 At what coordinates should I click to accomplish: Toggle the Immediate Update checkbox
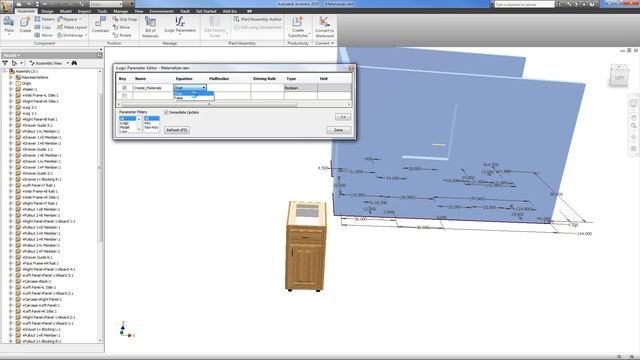(x=166, y=112)
